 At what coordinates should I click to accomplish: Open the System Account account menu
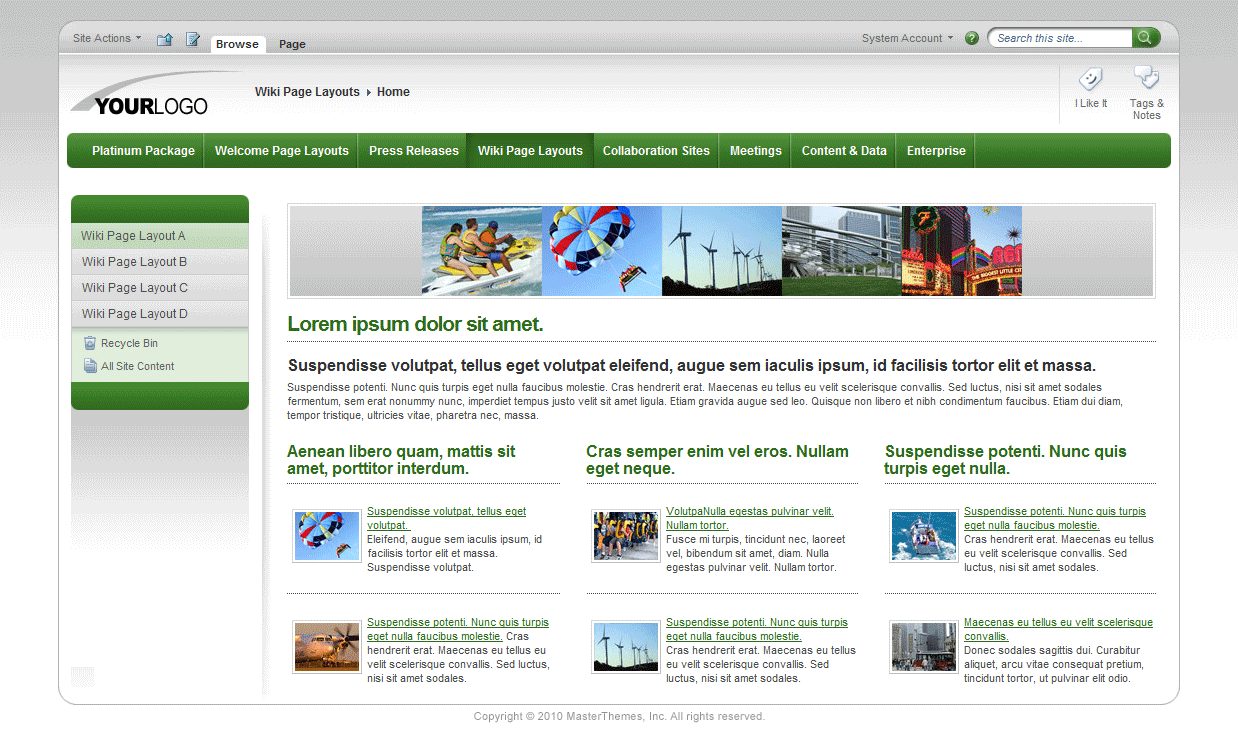point(905,38)
